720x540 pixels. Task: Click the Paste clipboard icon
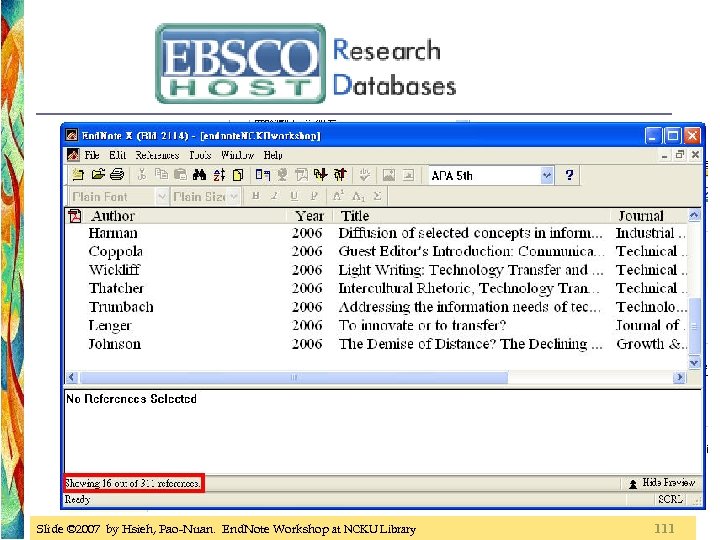tap(180, 175)
